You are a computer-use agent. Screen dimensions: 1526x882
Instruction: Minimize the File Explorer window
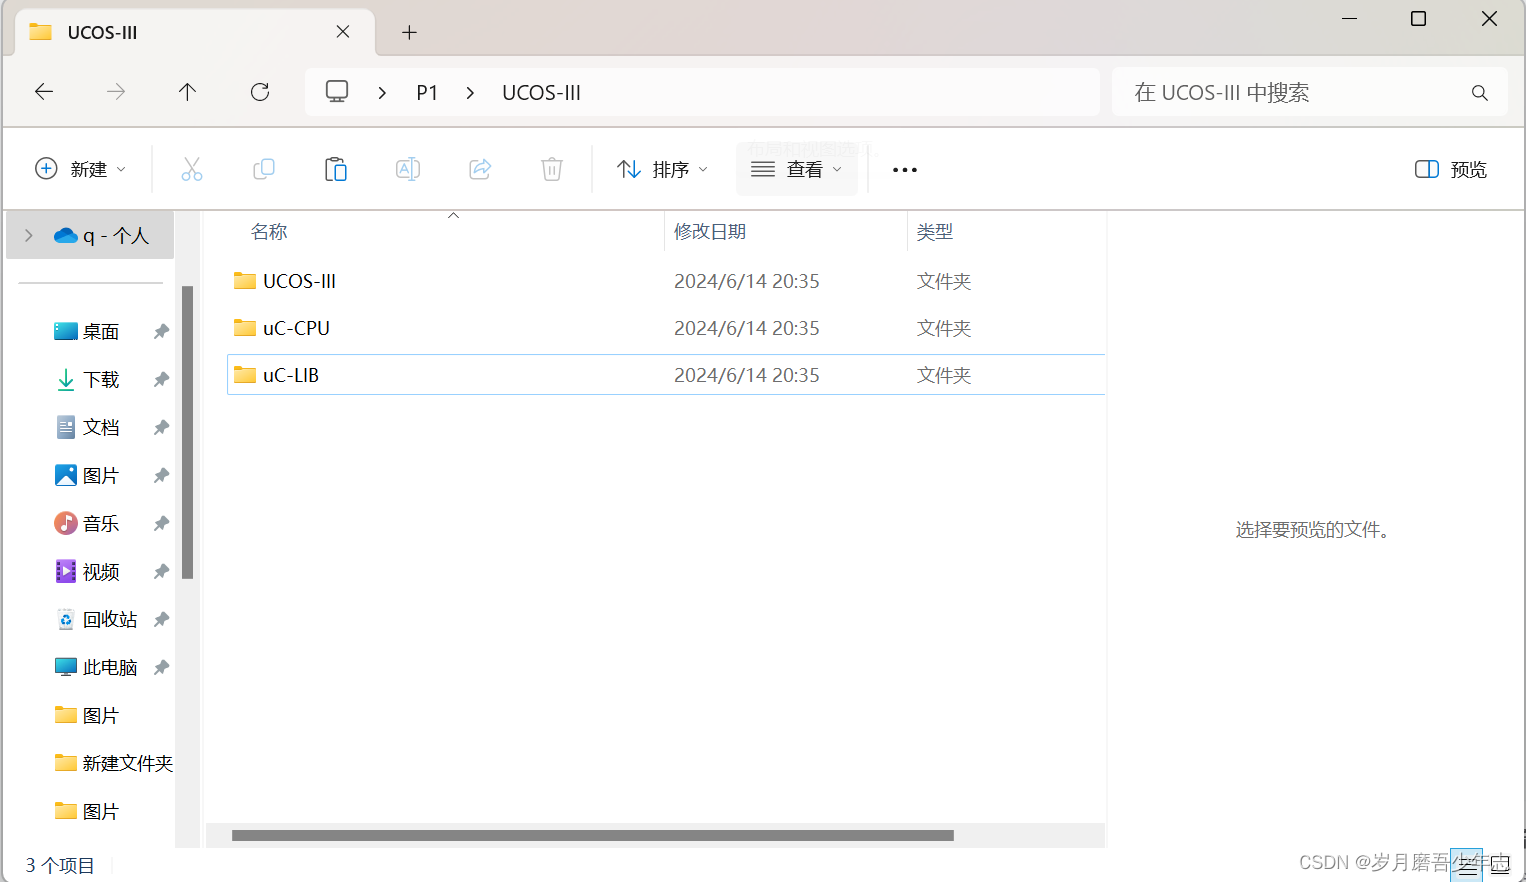1349,19
